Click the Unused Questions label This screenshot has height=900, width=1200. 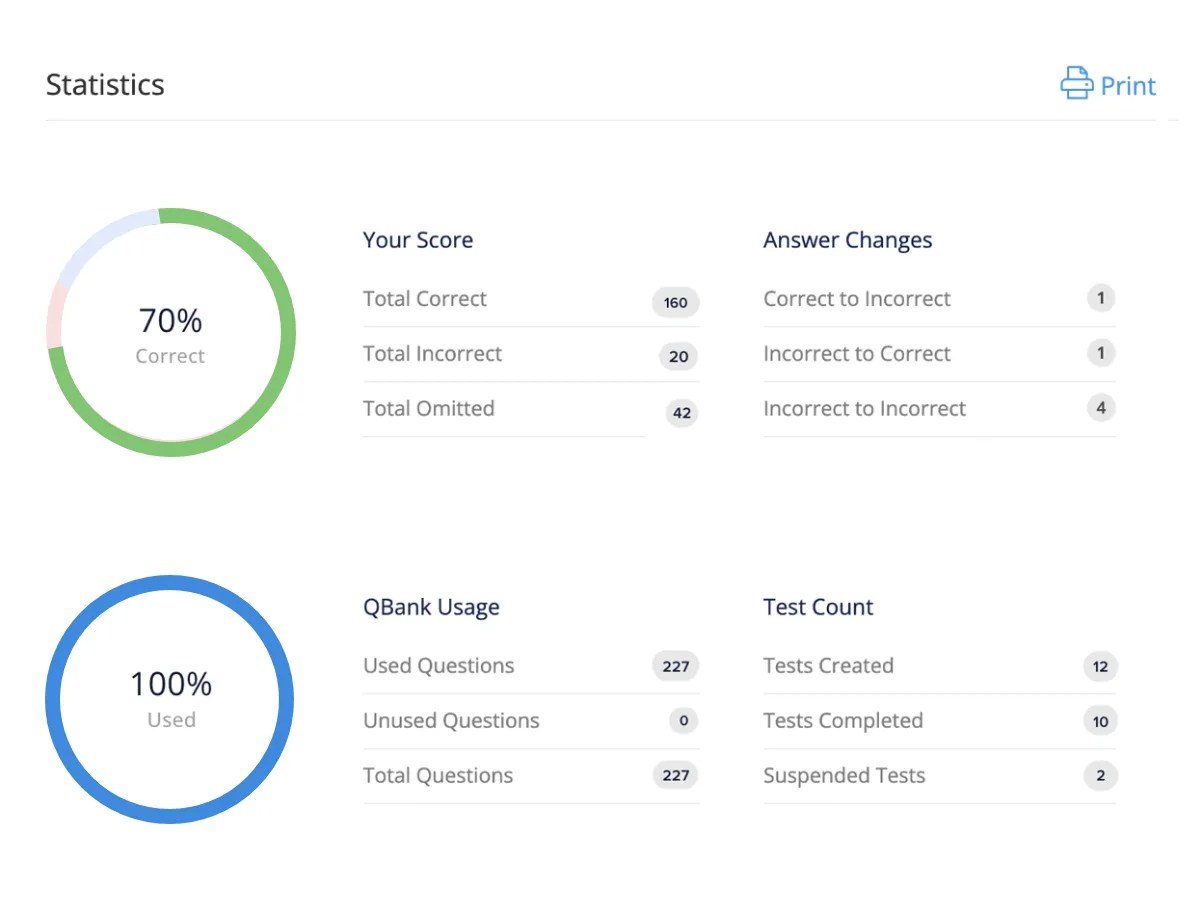point(451,721)
